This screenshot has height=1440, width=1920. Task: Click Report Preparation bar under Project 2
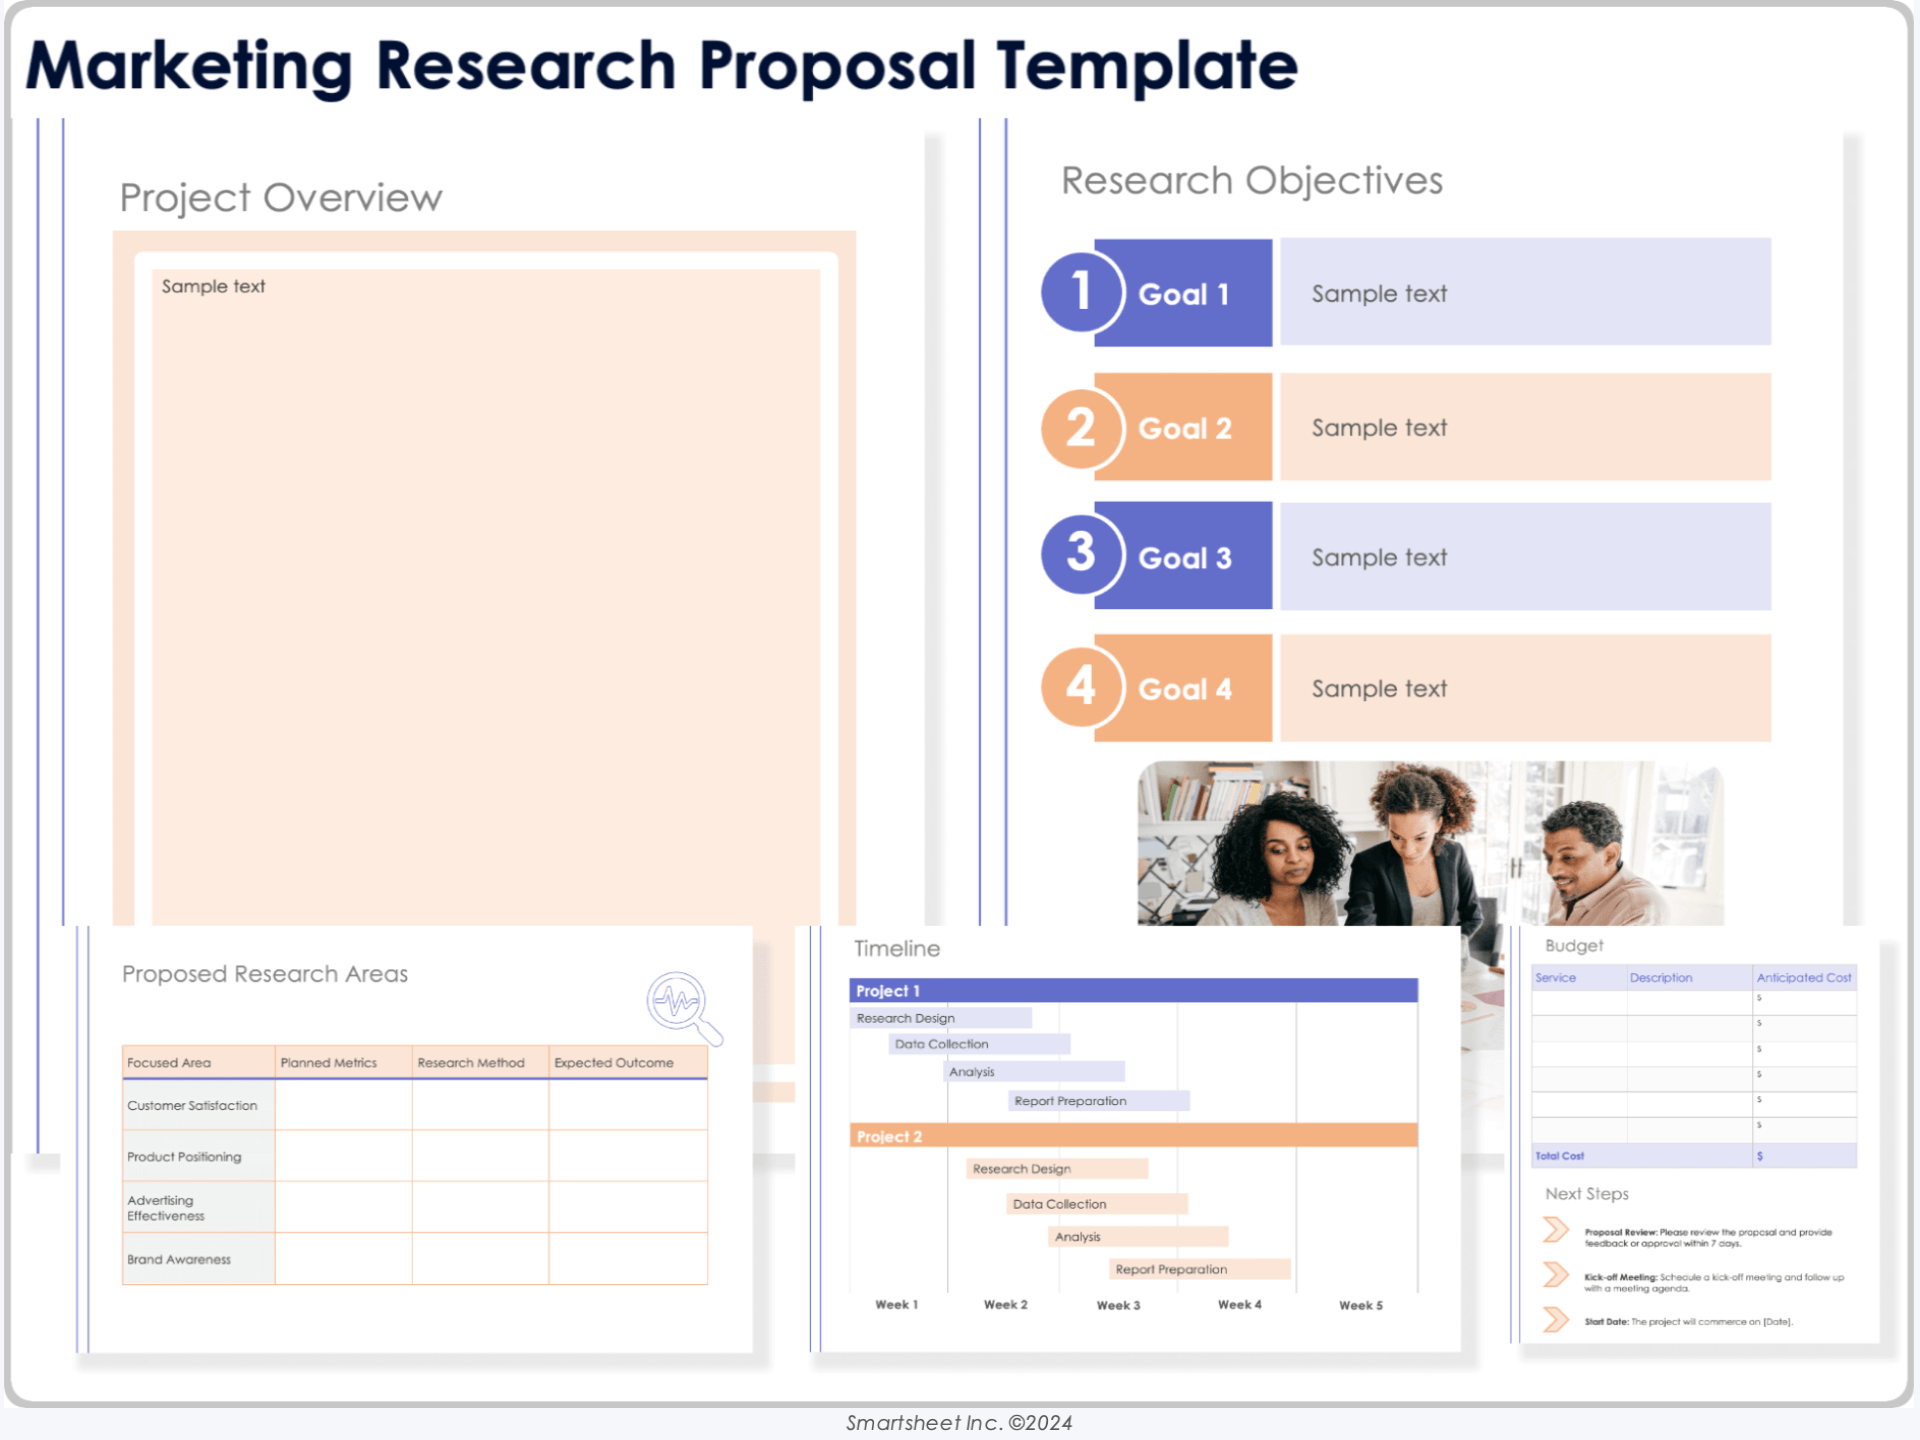tap(1200, 1269)
